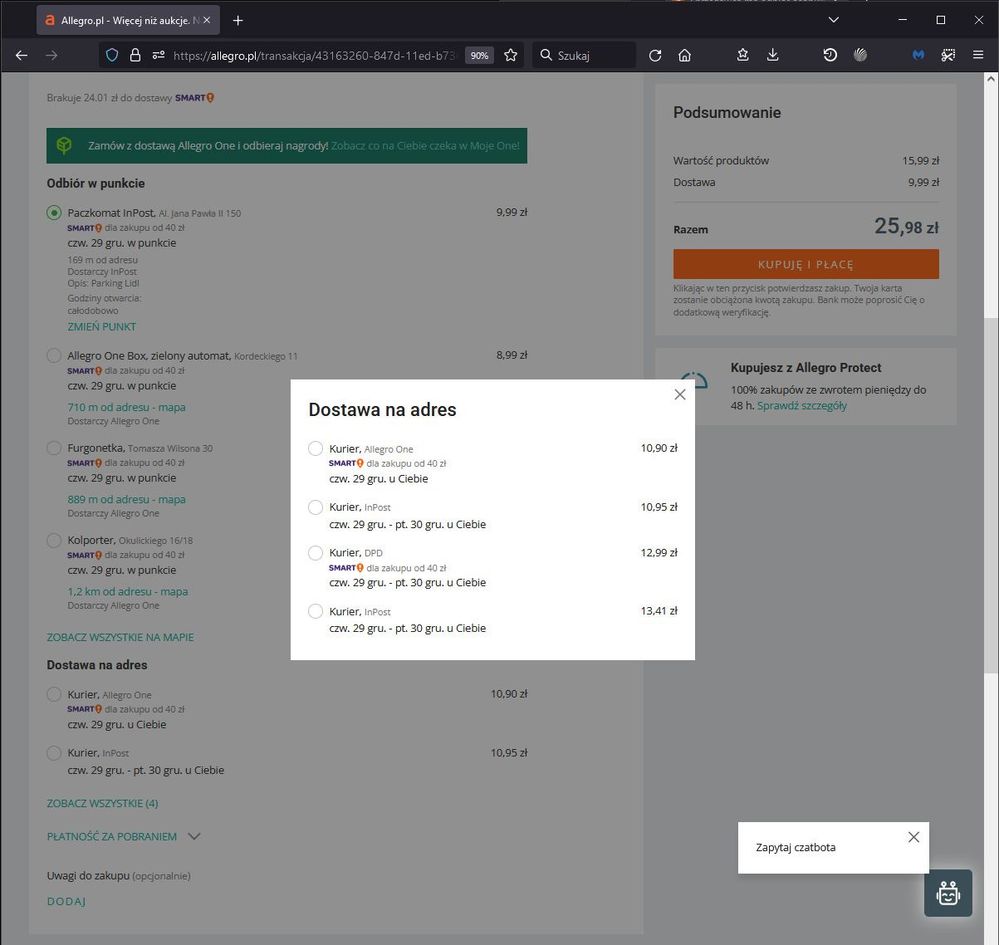Click ZOBACZ WSZYSTKIE (4) link
999x945 pixels.
[x=103, y=803]
